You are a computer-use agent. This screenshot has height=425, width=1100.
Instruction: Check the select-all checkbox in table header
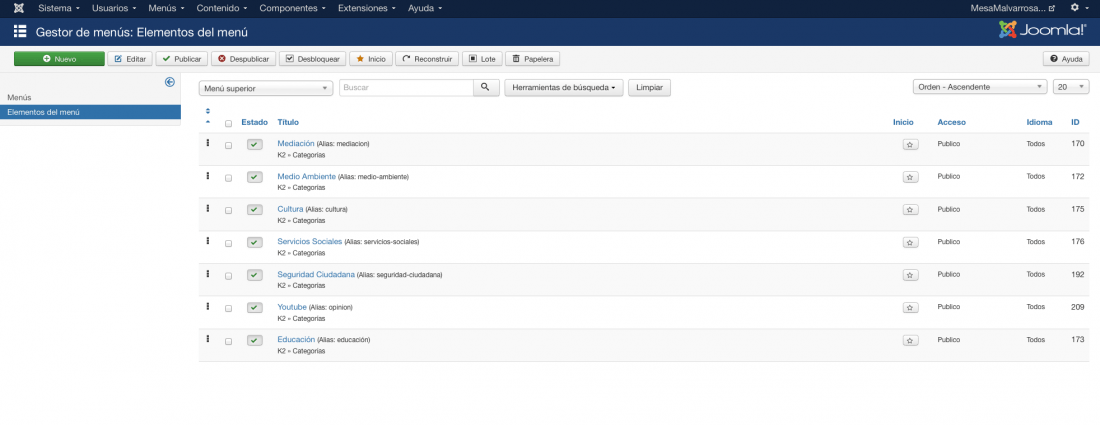[x=228, y=123]
